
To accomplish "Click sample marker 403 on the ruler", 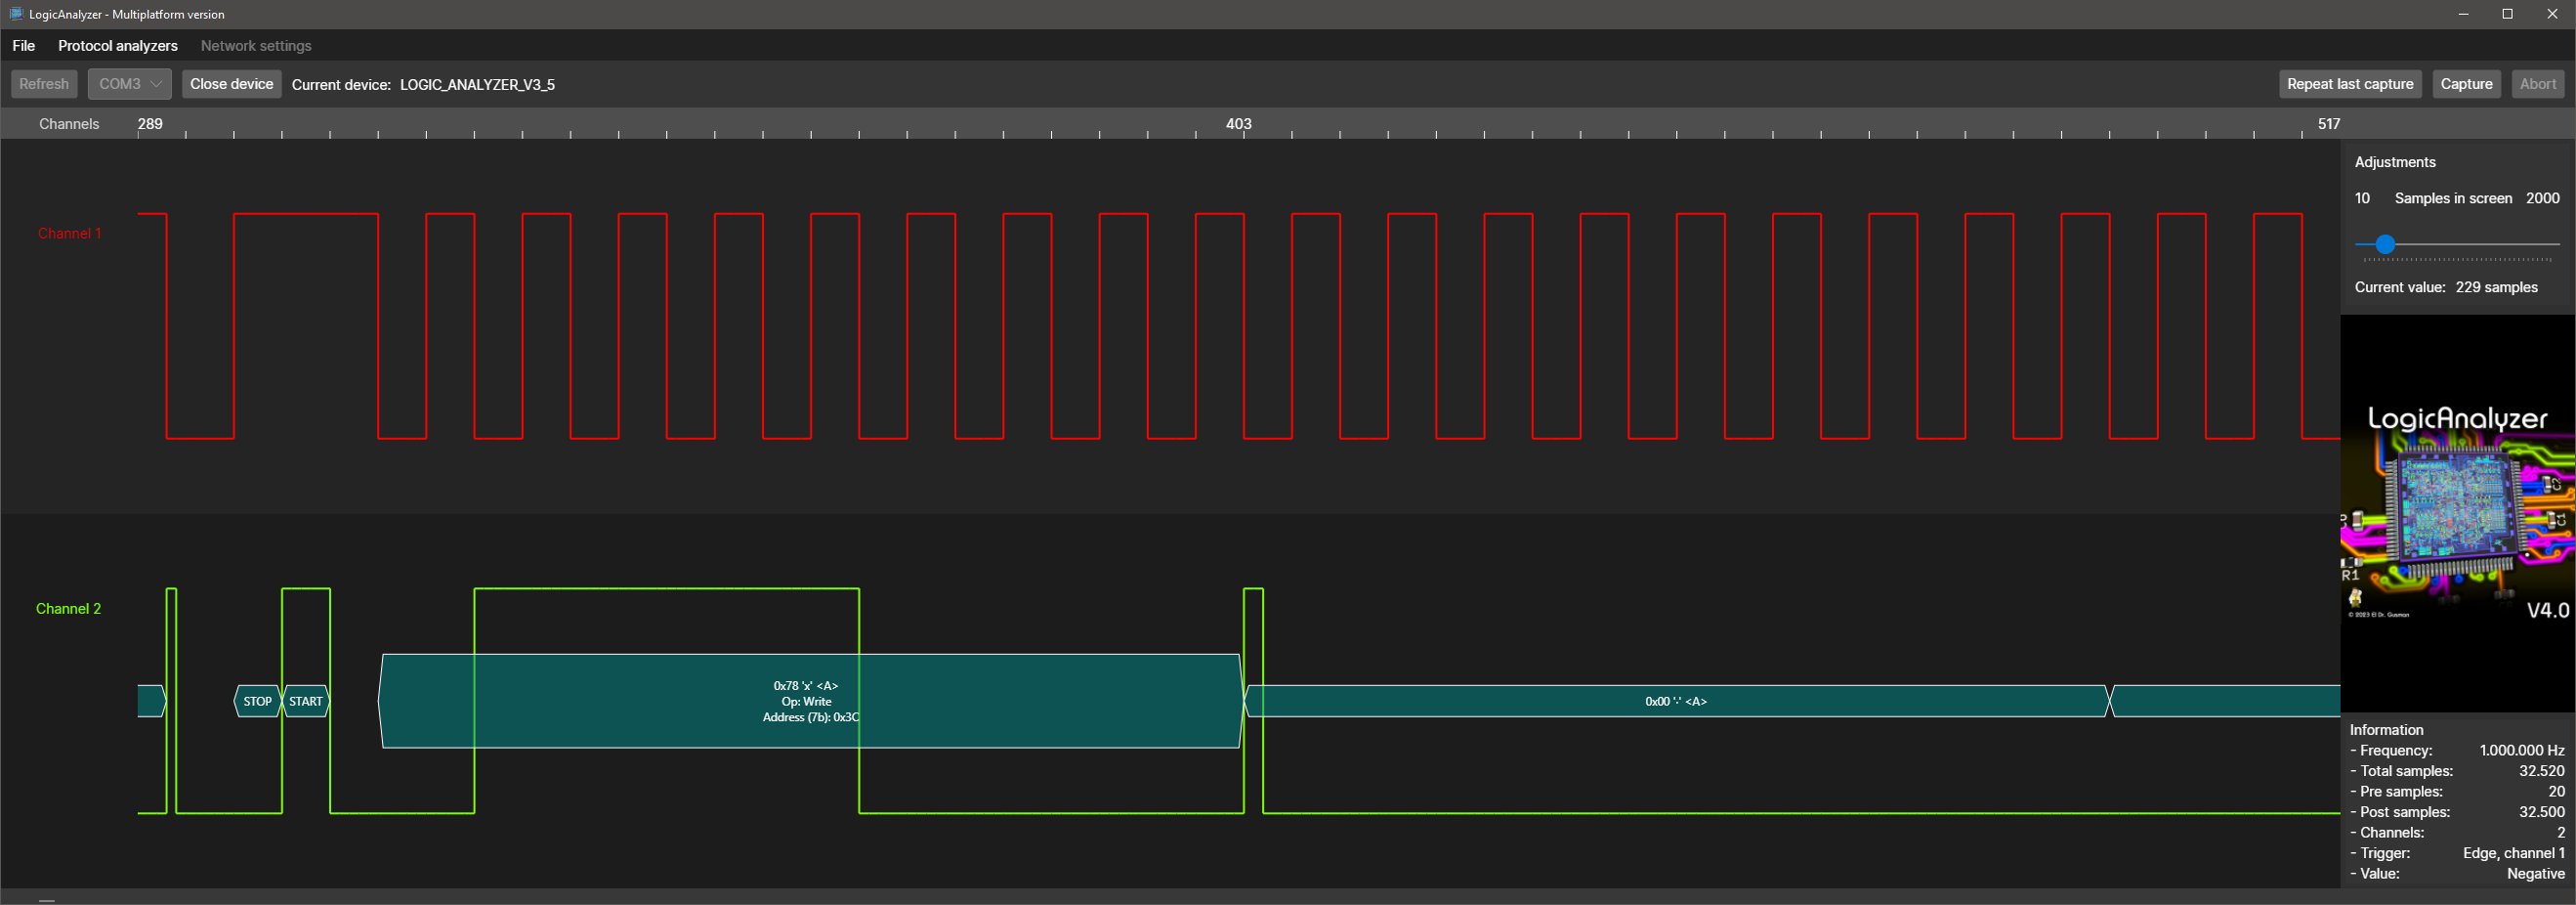I will pyautogui.click(x=1238, y=124).
